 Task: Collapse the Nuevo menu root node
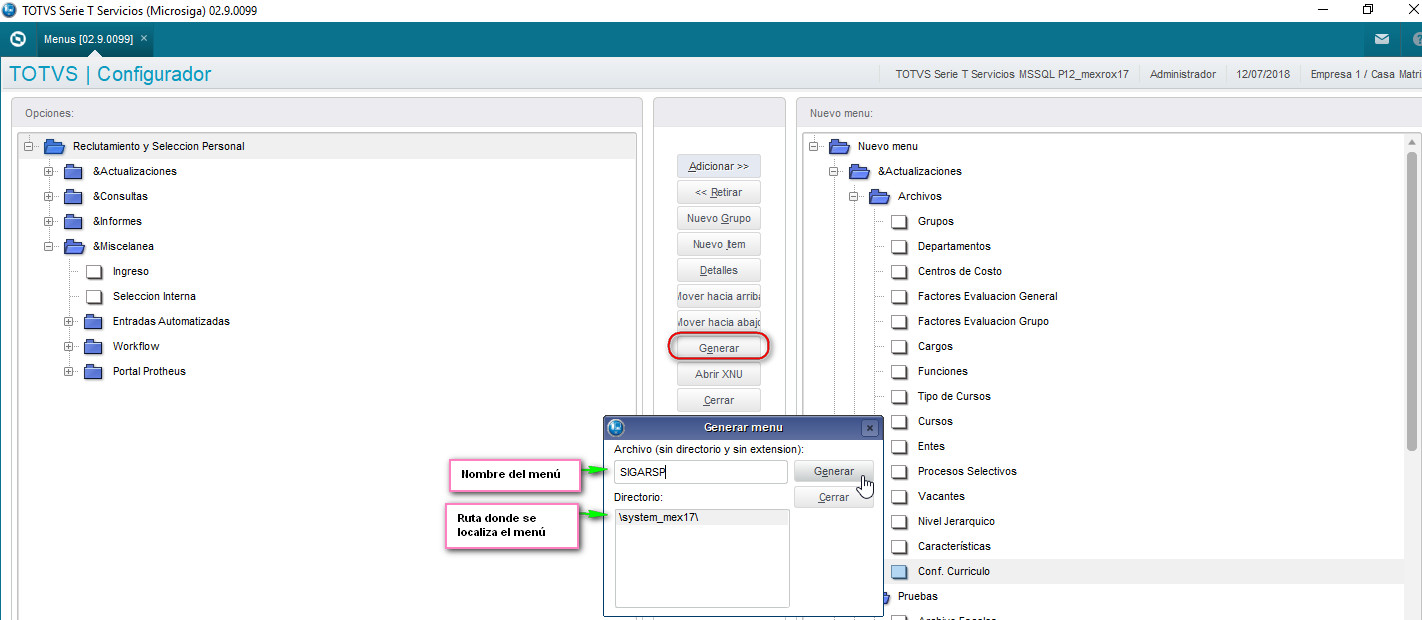pos(815,146)
